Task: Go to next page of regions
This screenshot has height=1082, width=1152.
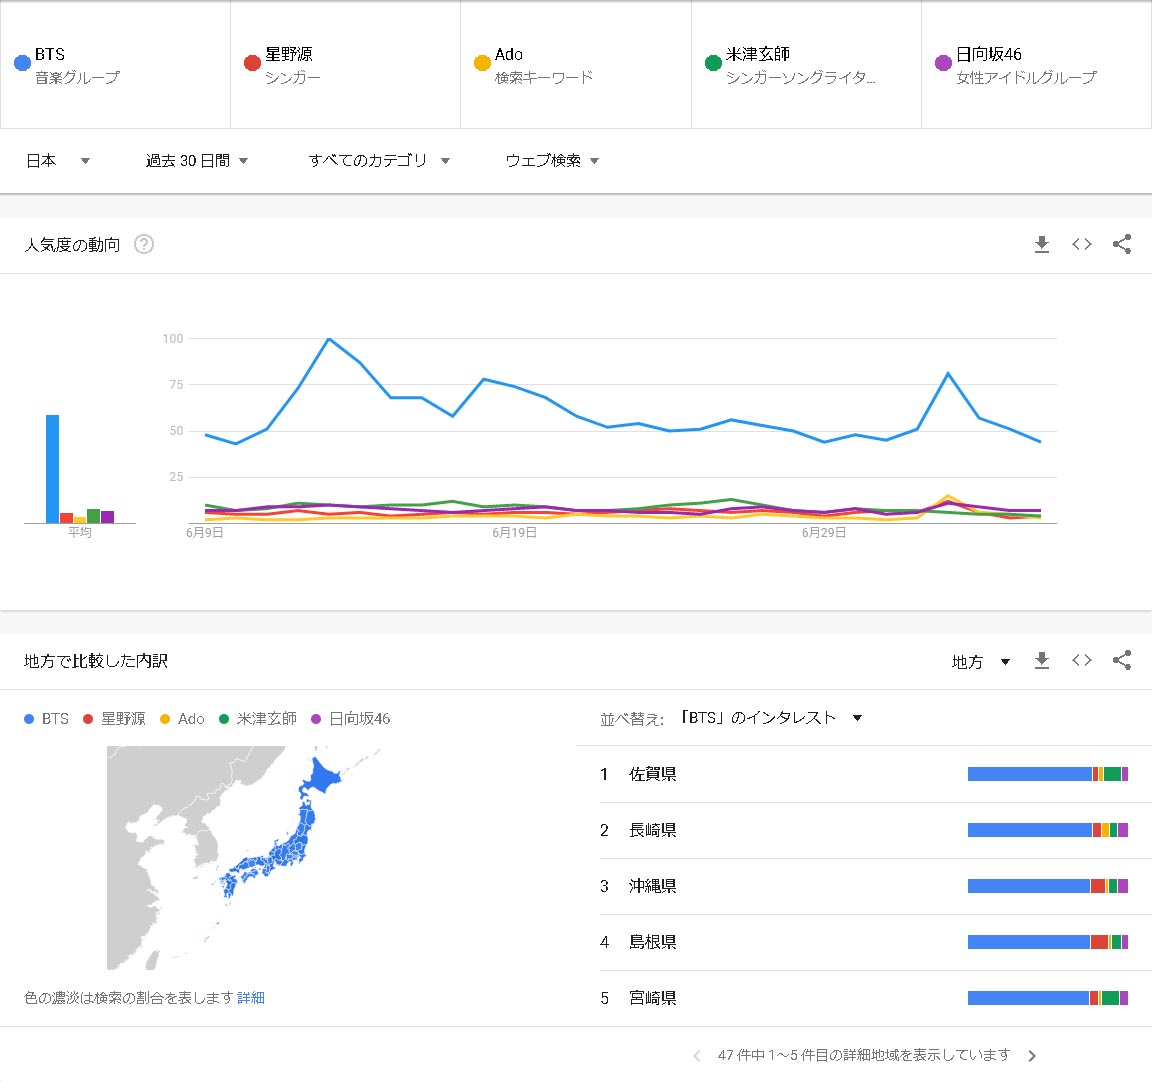Action: coord(1032,1056)
